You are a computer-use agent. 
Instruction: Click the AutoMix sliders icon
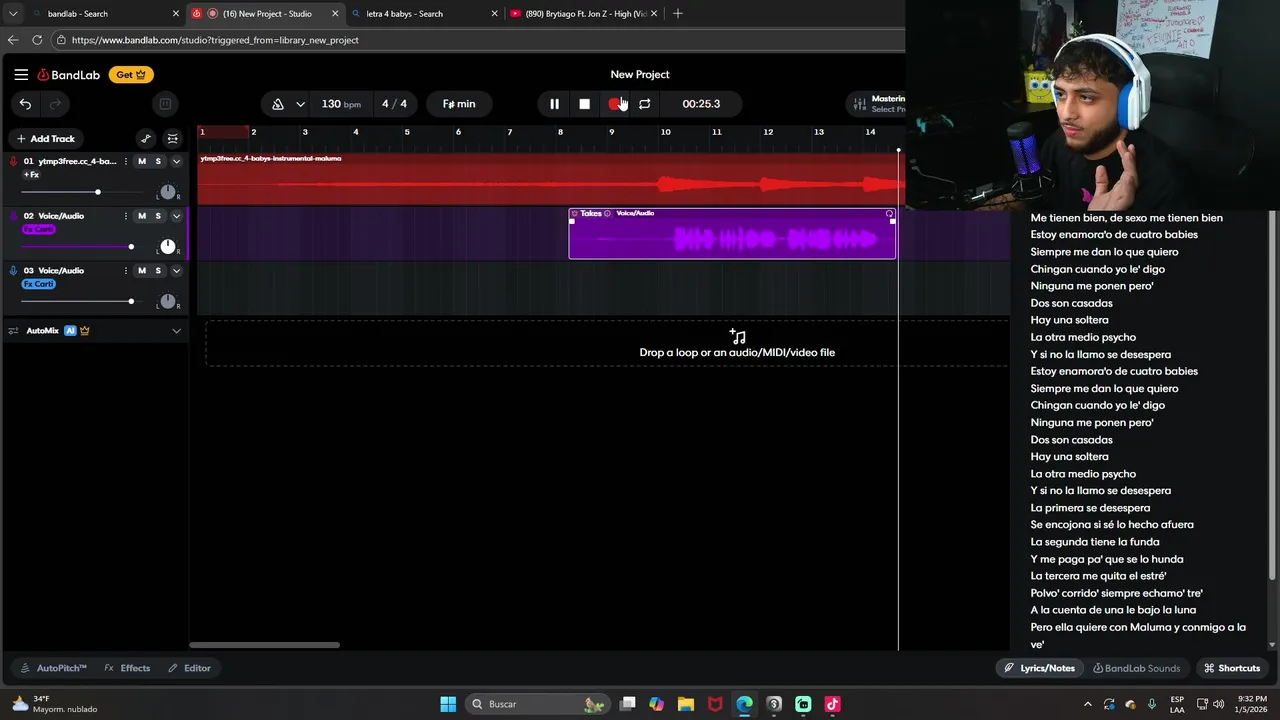click(x=14, y=331)
